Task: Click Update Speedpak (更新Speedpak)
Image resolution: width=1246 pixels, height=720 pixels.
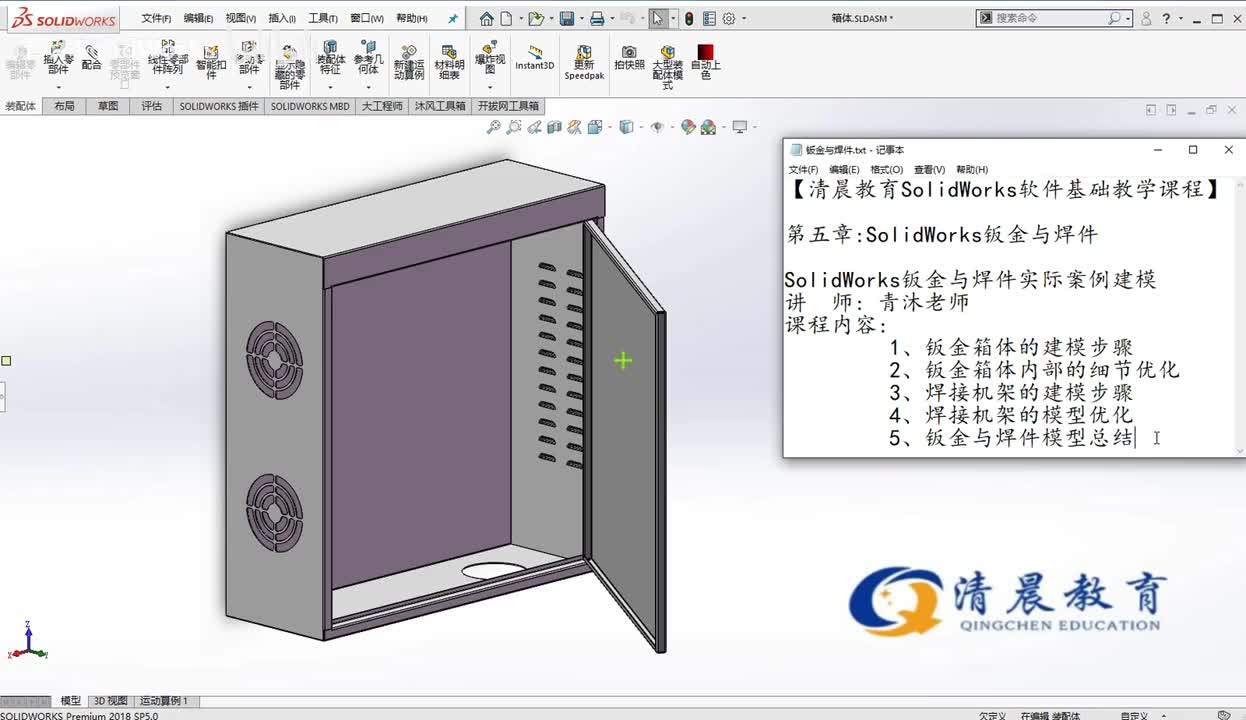Action: click(584, 63)
